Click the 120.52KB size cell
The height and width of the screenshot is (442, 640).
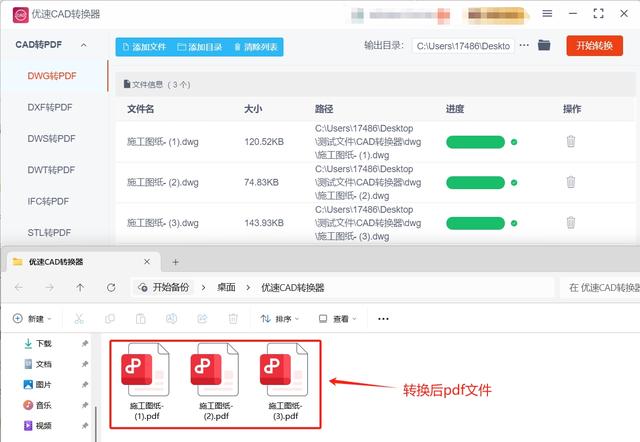[264, 142]
